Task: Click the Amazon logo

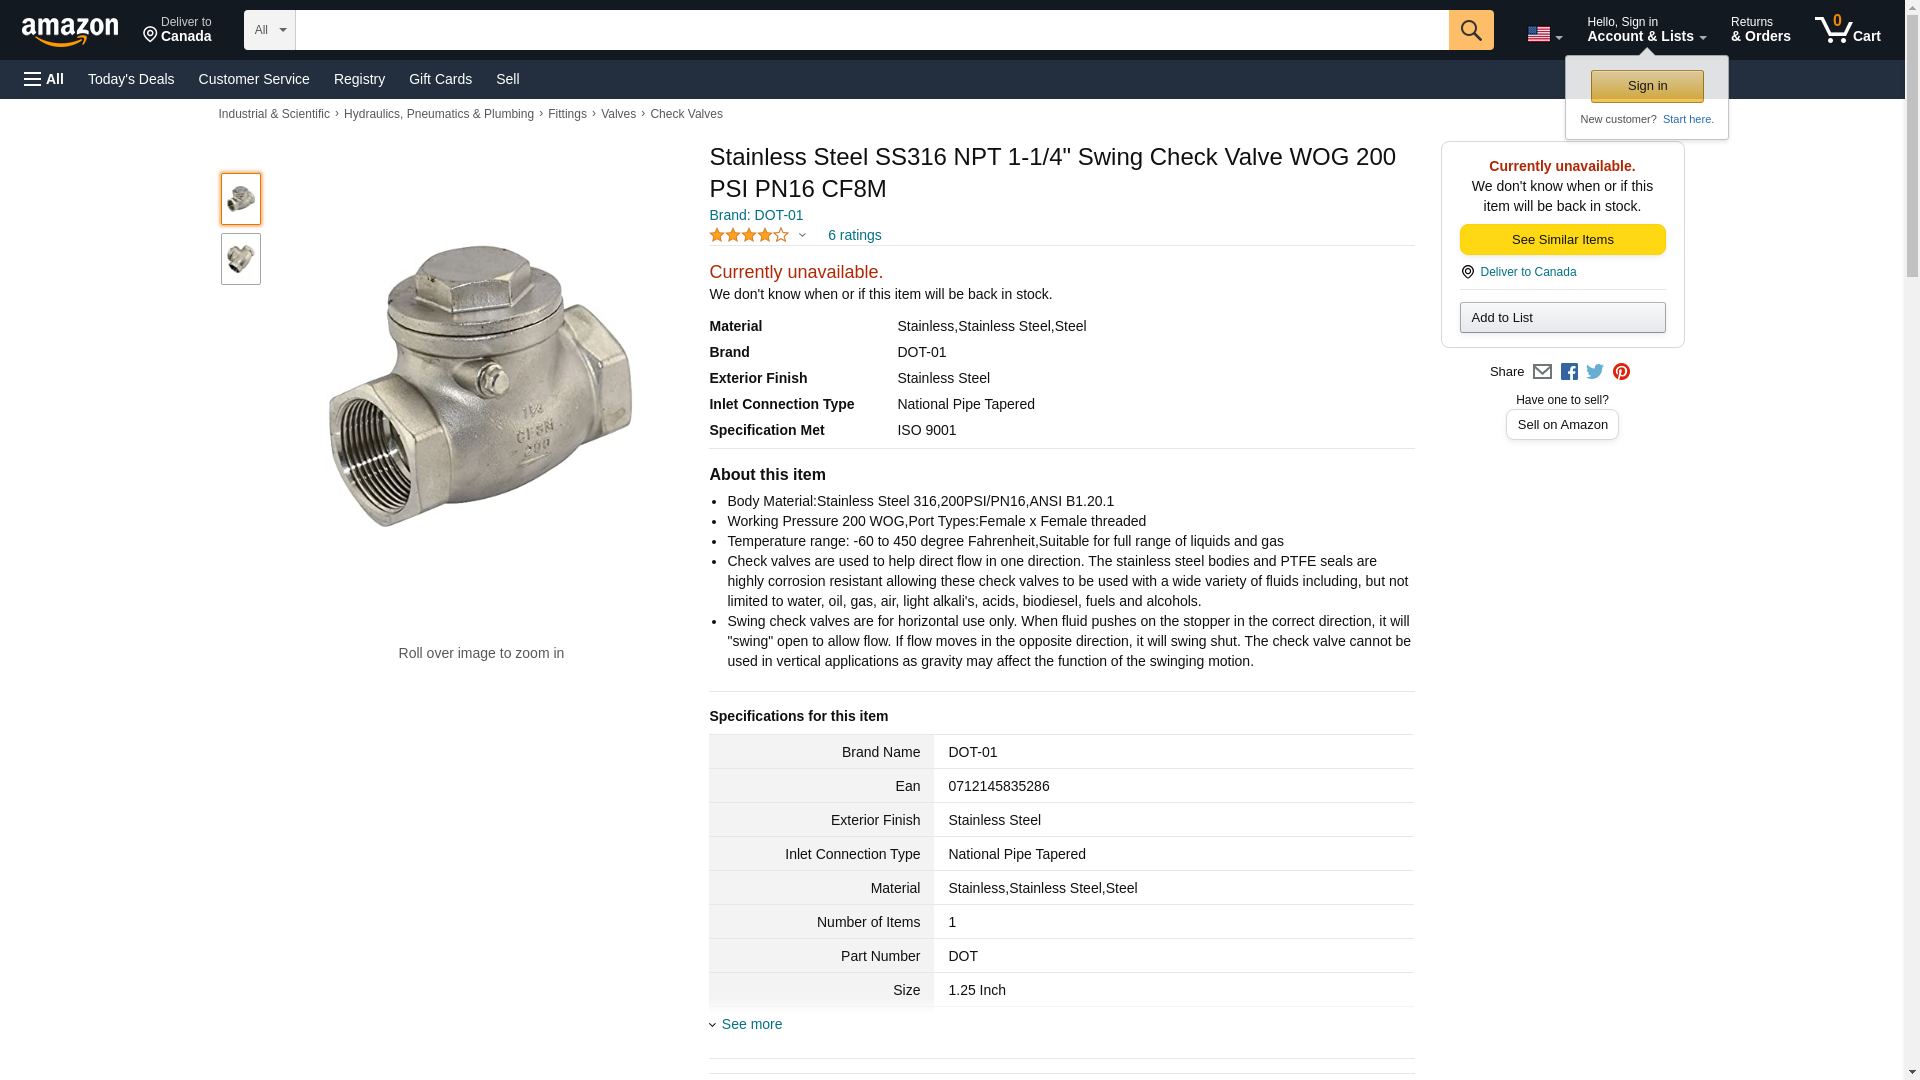Action: pos(70,31)
